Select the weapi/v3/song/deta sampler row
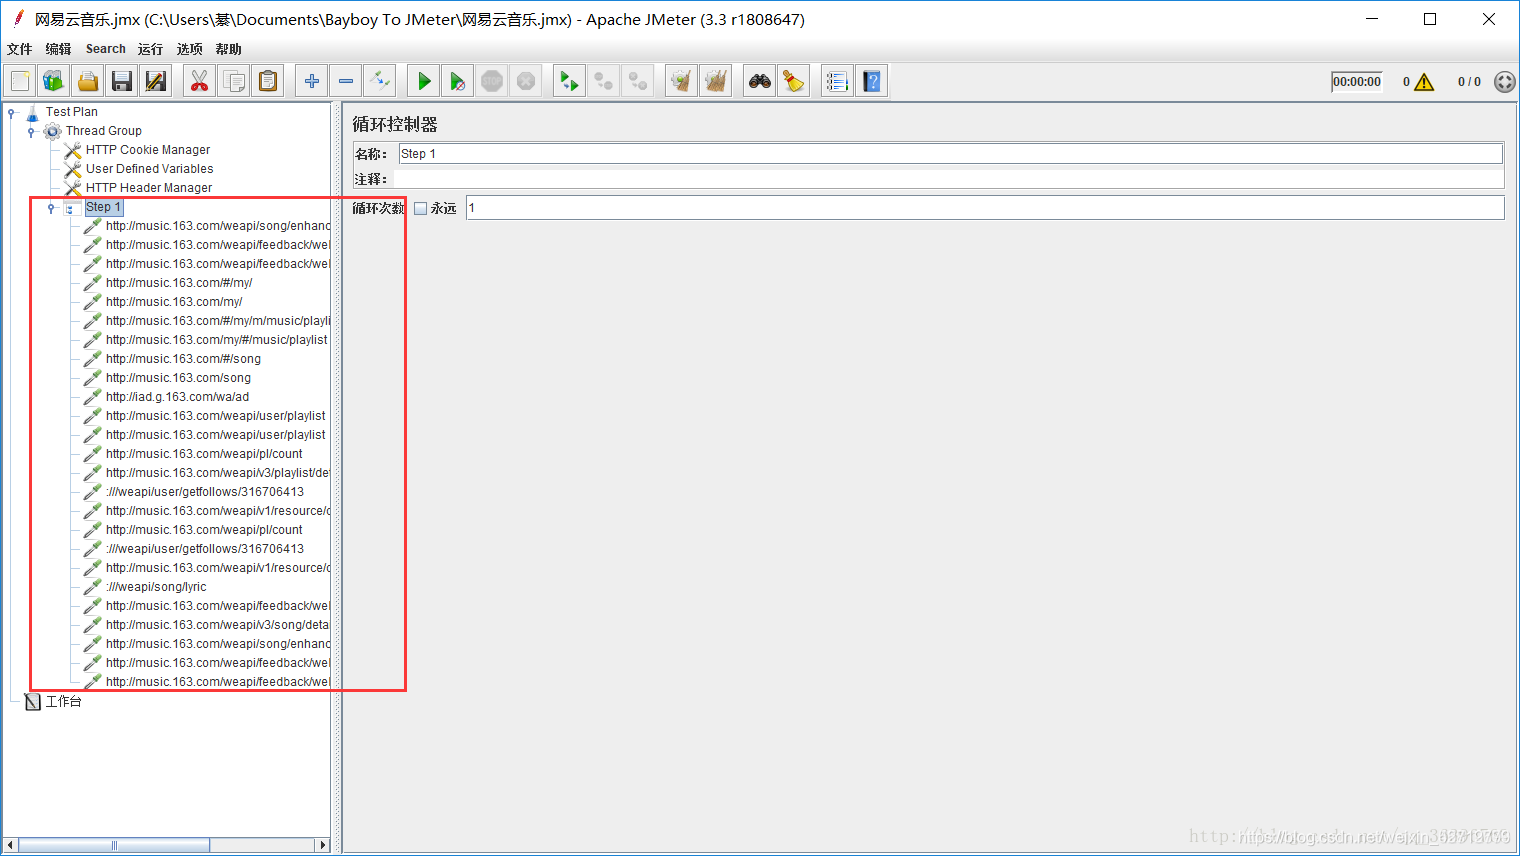This screenshot has width=1520, height=856. pyautogui.click(x=217, y=625)
